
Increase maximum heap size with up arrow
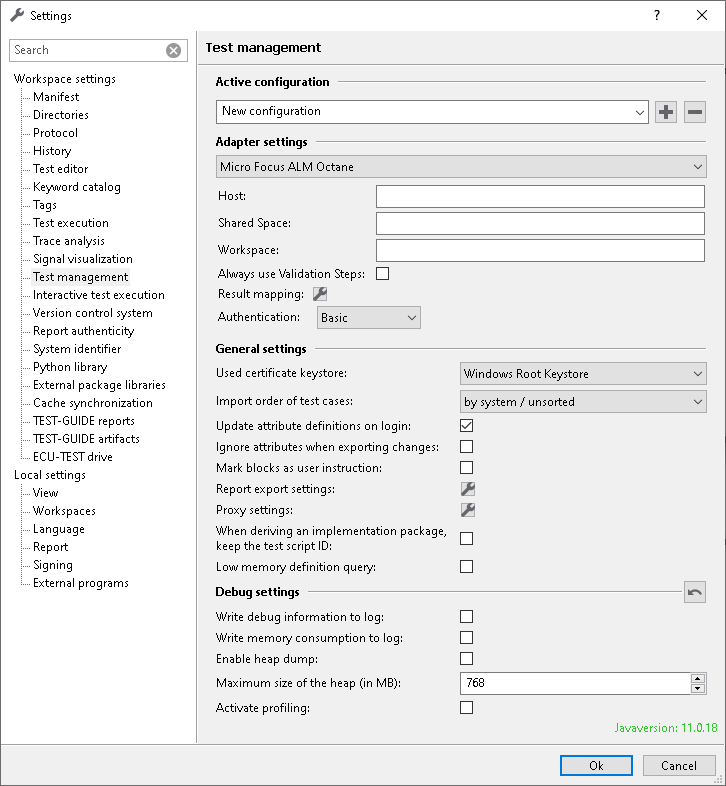[697, 679]
